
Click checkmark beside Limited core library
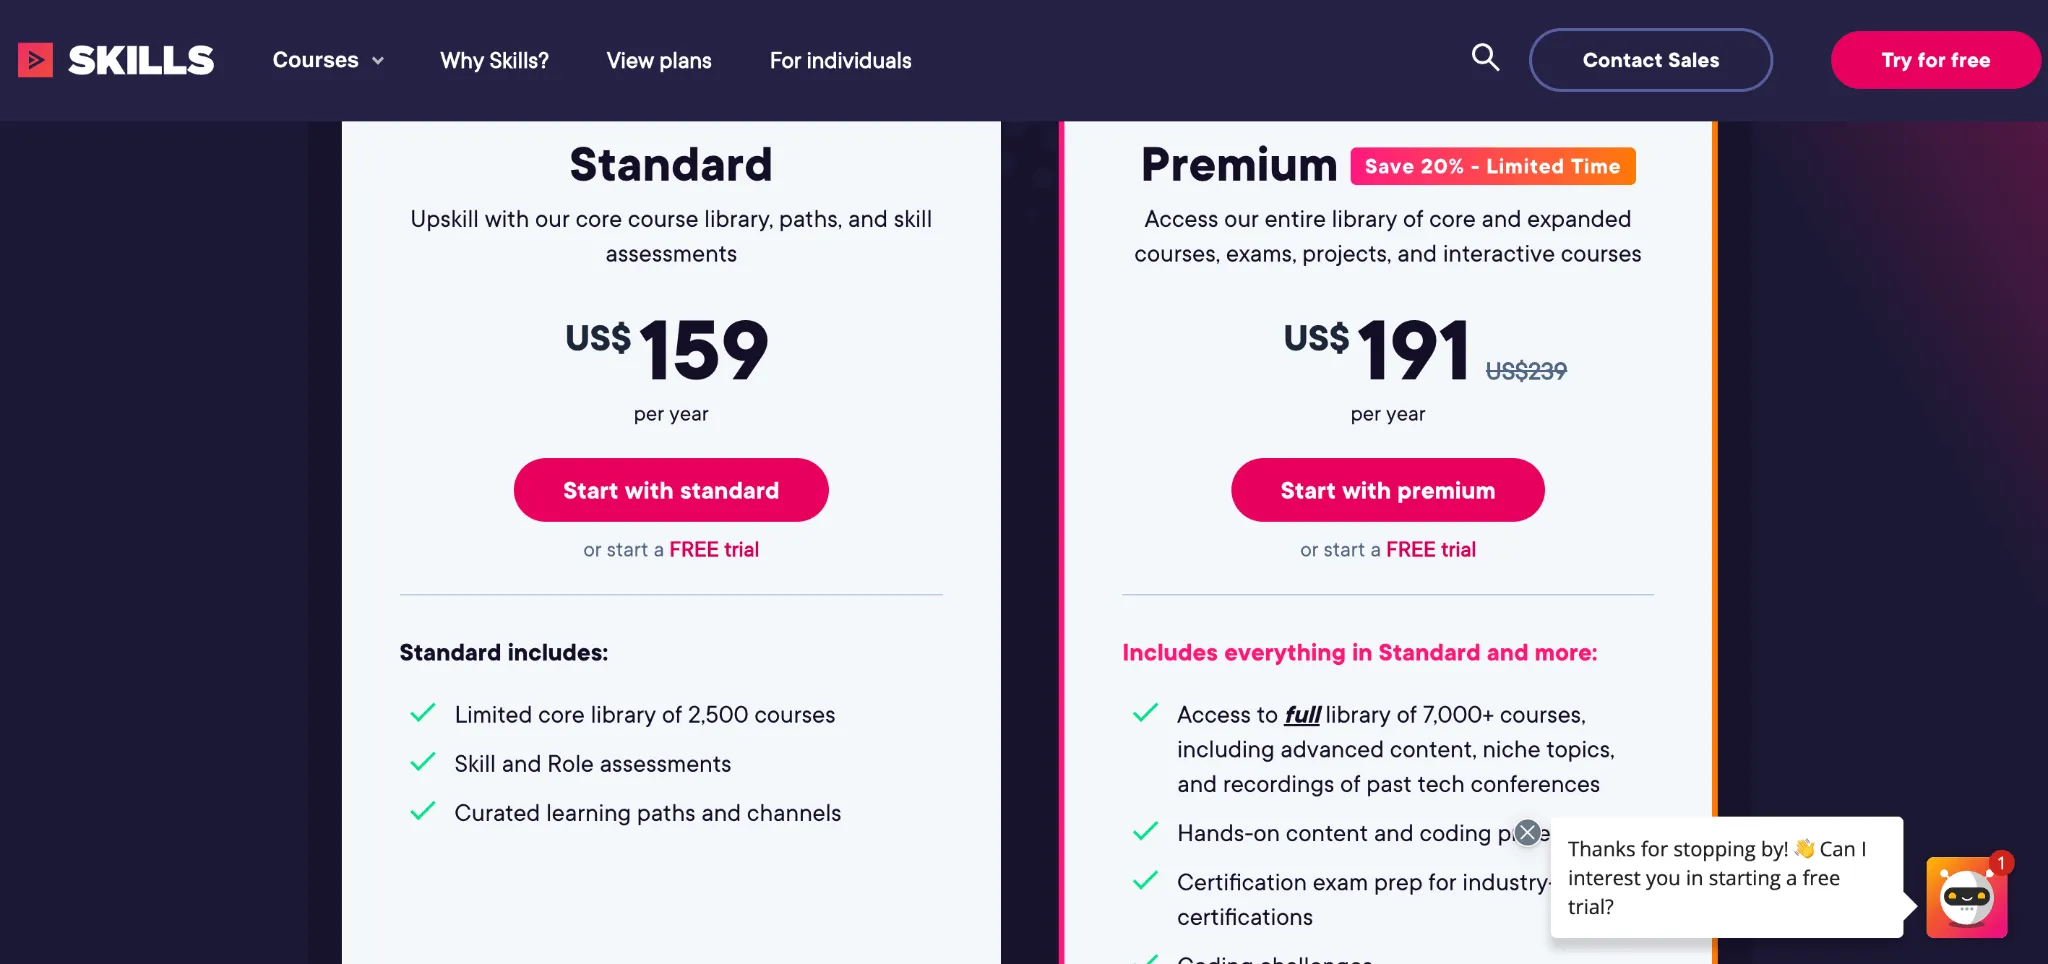tap(423, 713)
